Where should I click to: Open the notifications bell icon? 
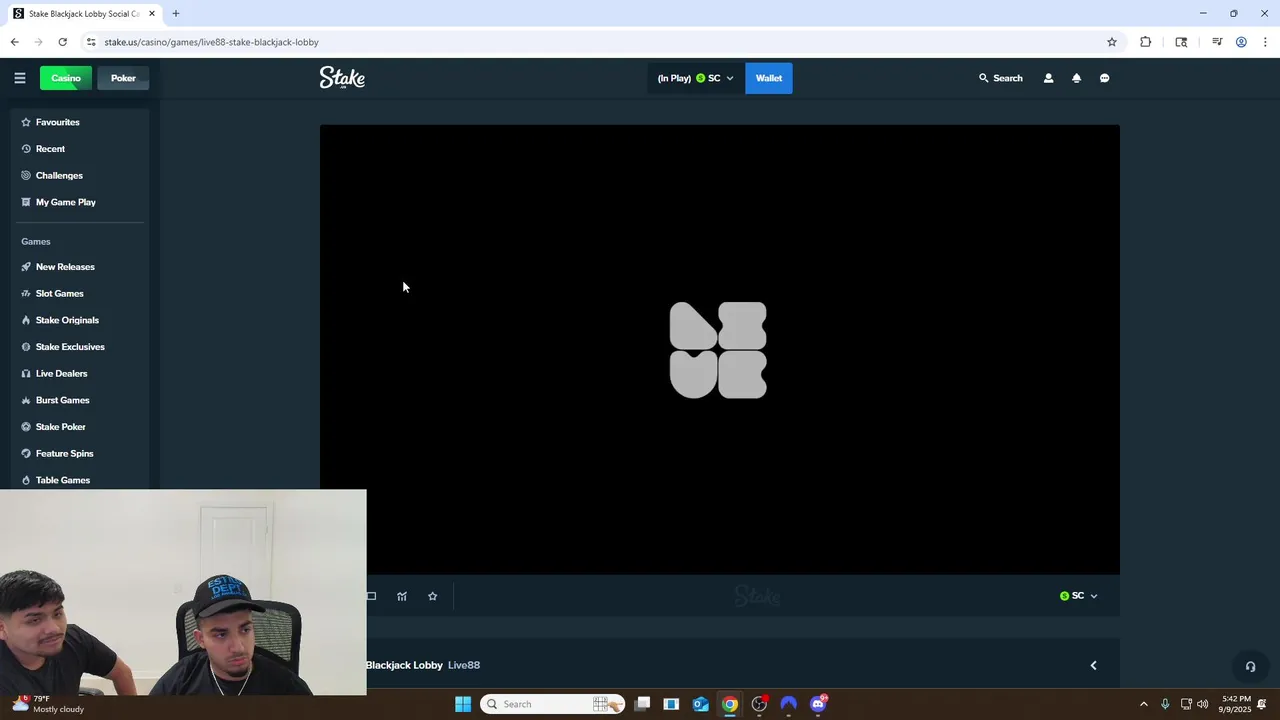[x=1076, y=78]
